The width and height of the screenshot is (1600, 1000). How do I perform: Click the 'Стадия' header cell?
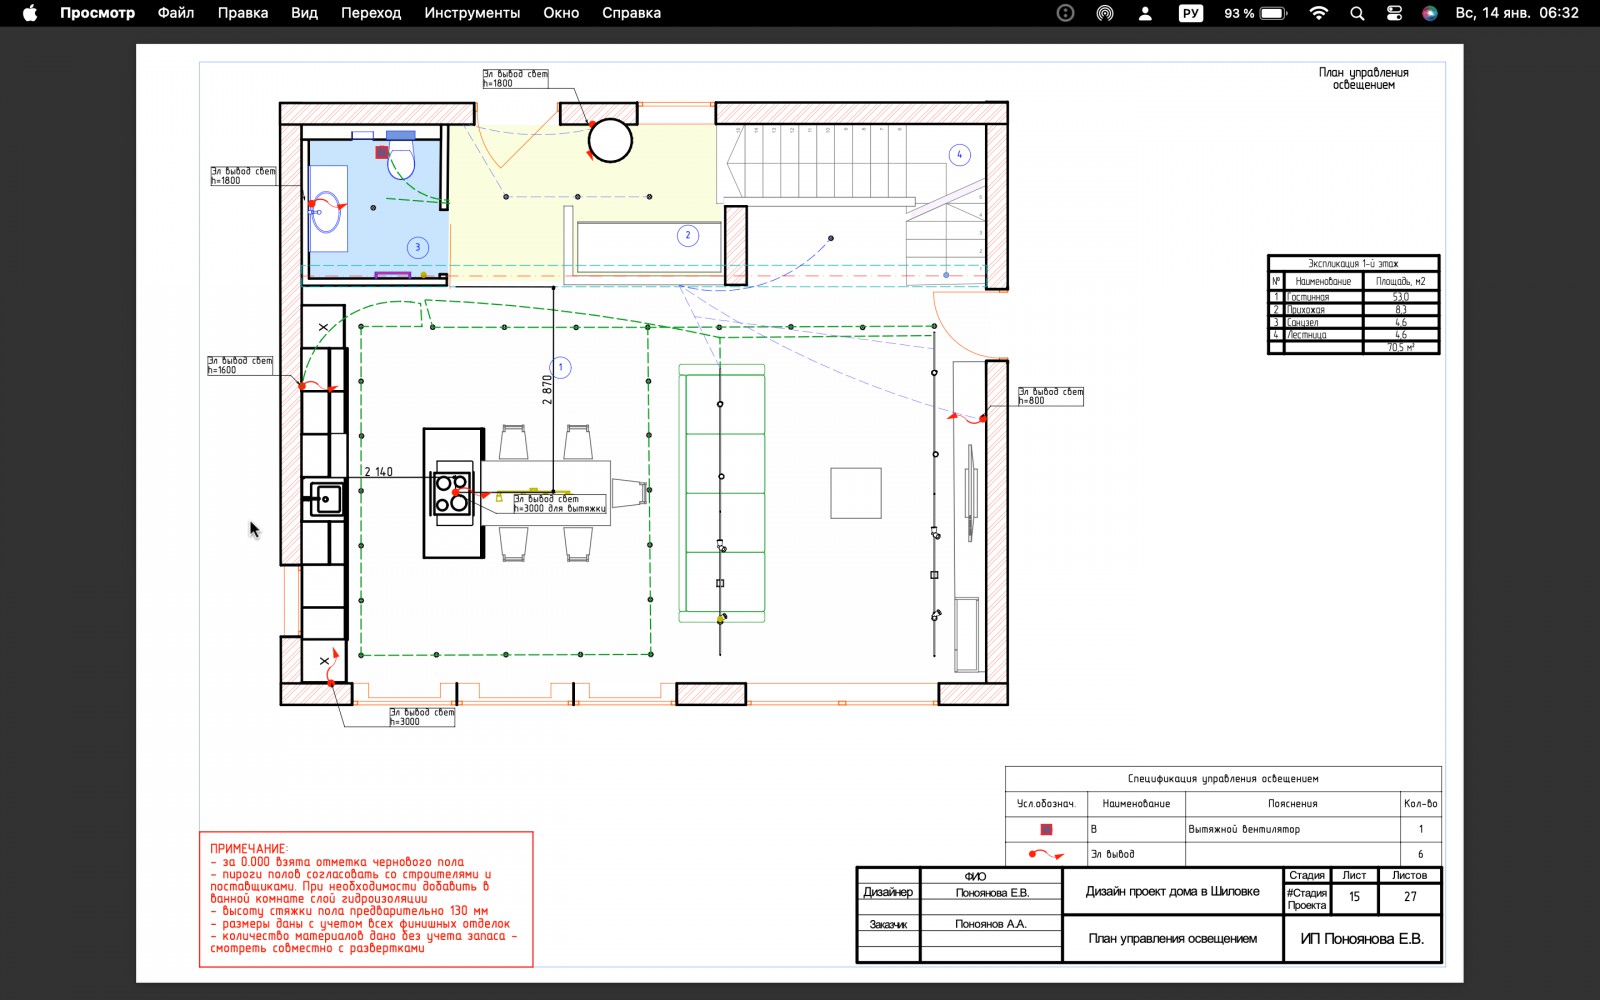1306,875
